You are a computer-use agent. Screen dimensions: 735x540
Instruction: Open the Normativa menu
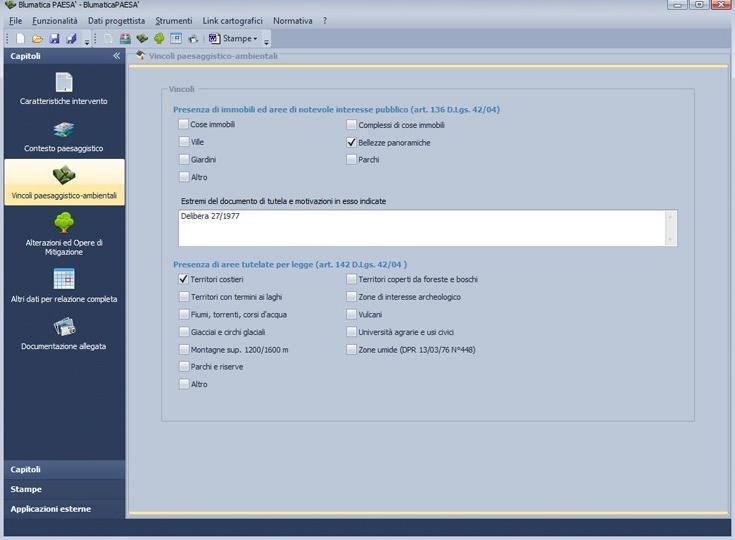pyautogui.click(x=292, y=21)
